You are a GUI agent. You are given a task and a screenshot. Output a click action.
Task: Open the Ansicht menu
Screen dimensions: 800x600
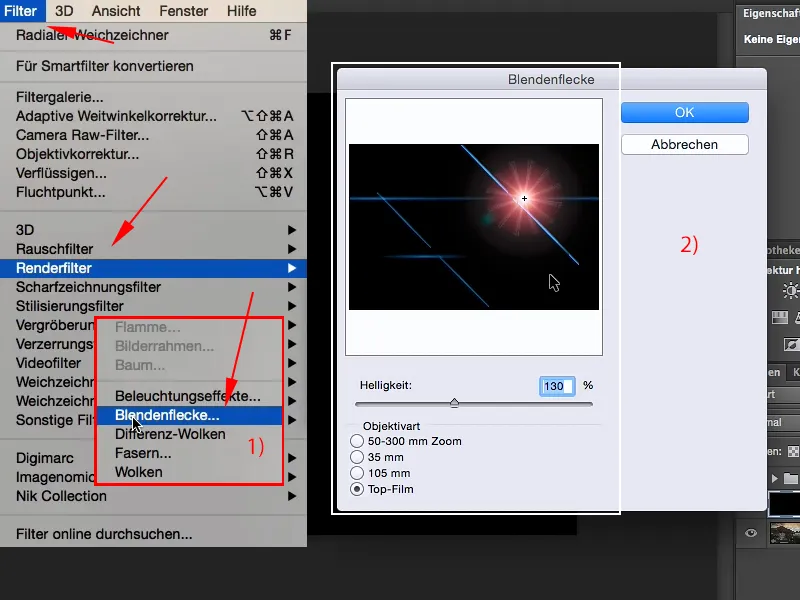tap(116, 11)
